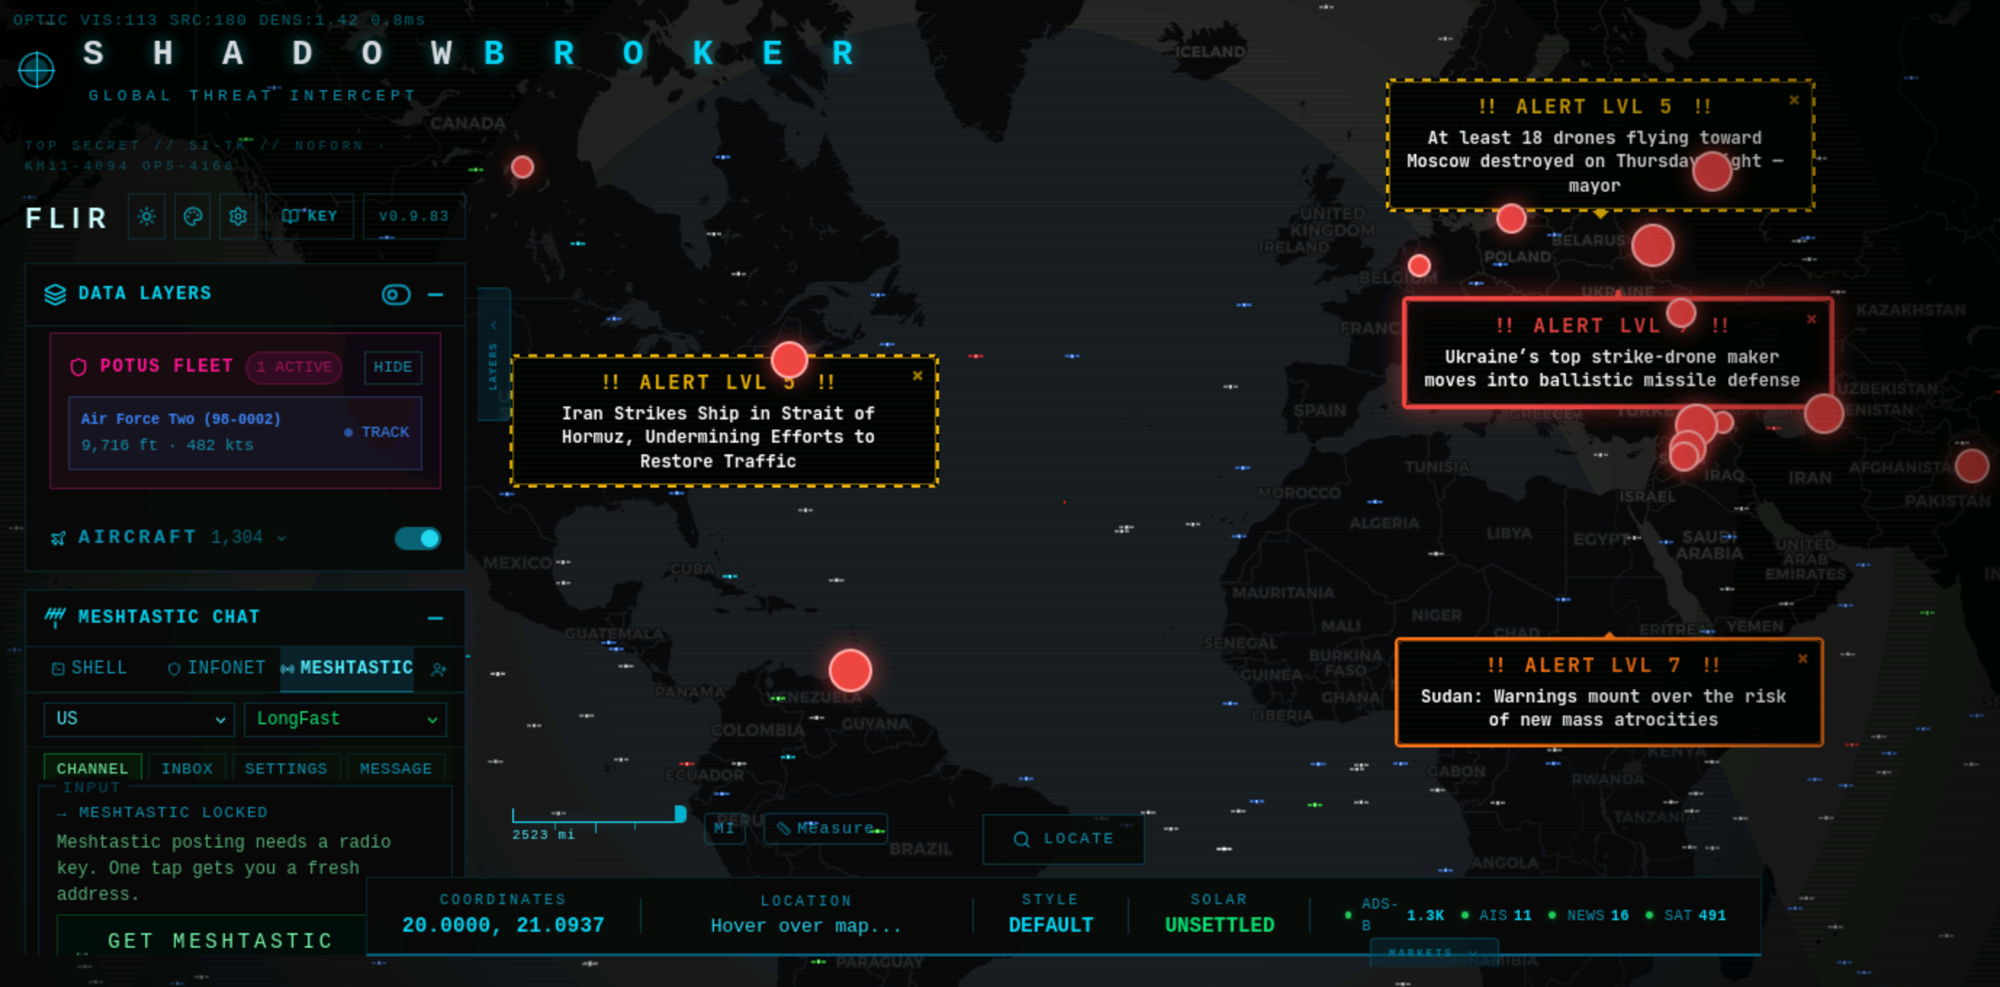This screenshot has width=2000, height=987.
Task: Click the red marker over Canada
Action: point(522,167)
